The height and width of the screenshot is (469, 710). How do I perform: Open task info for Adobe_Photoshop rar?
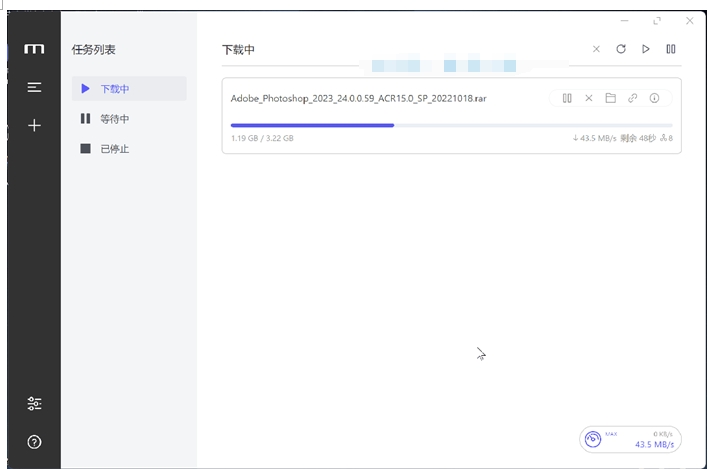[x=654, y=98]
